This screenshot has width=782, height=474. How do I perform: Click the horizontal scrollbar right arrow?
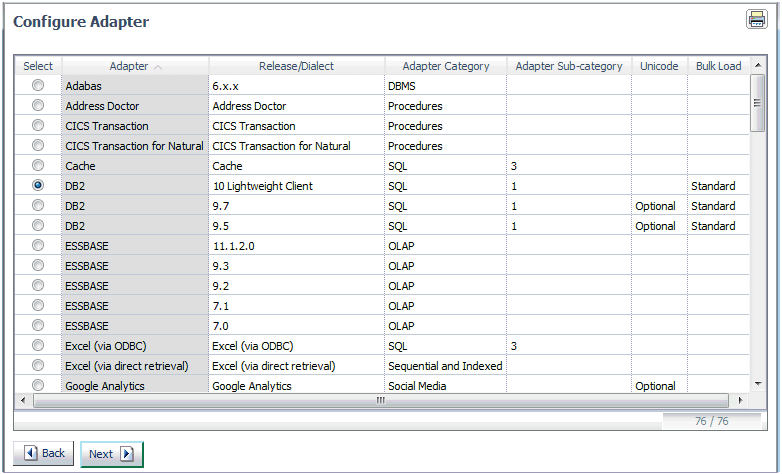(741, 400)
